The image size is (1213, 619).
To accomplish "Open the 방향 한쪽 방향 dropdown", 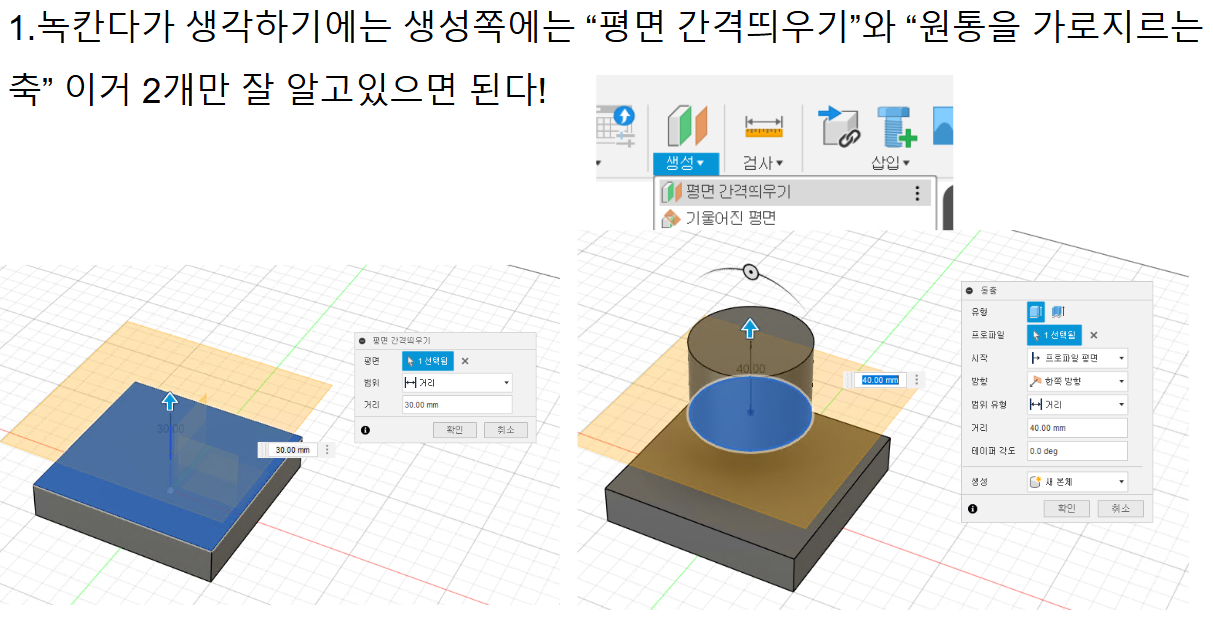I will pos(1078,381).
